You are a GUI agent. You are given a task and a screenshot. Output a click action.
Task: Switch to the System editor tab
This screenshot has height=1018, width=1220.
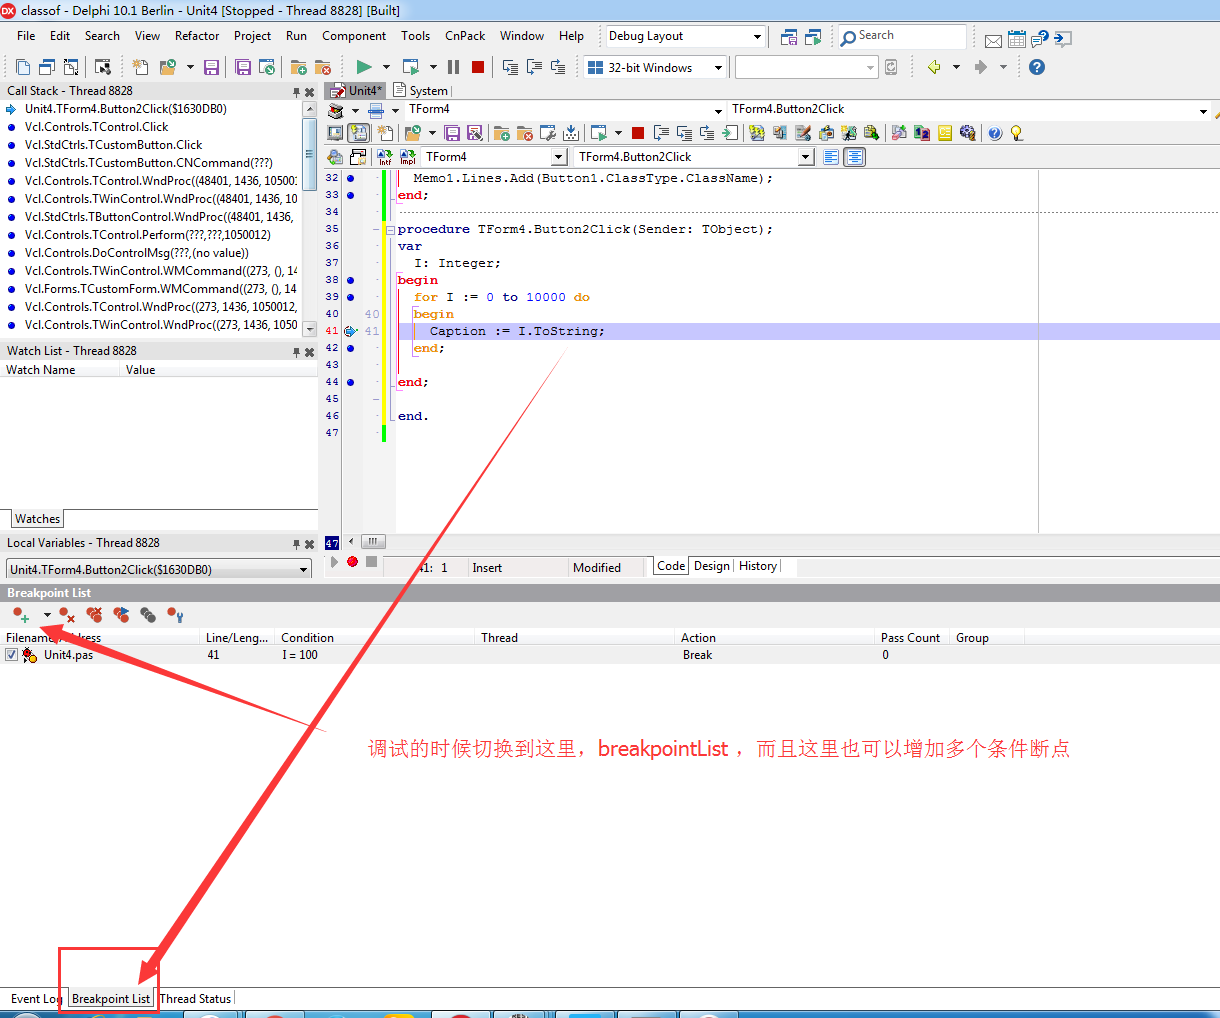click(x=421, y=91)
